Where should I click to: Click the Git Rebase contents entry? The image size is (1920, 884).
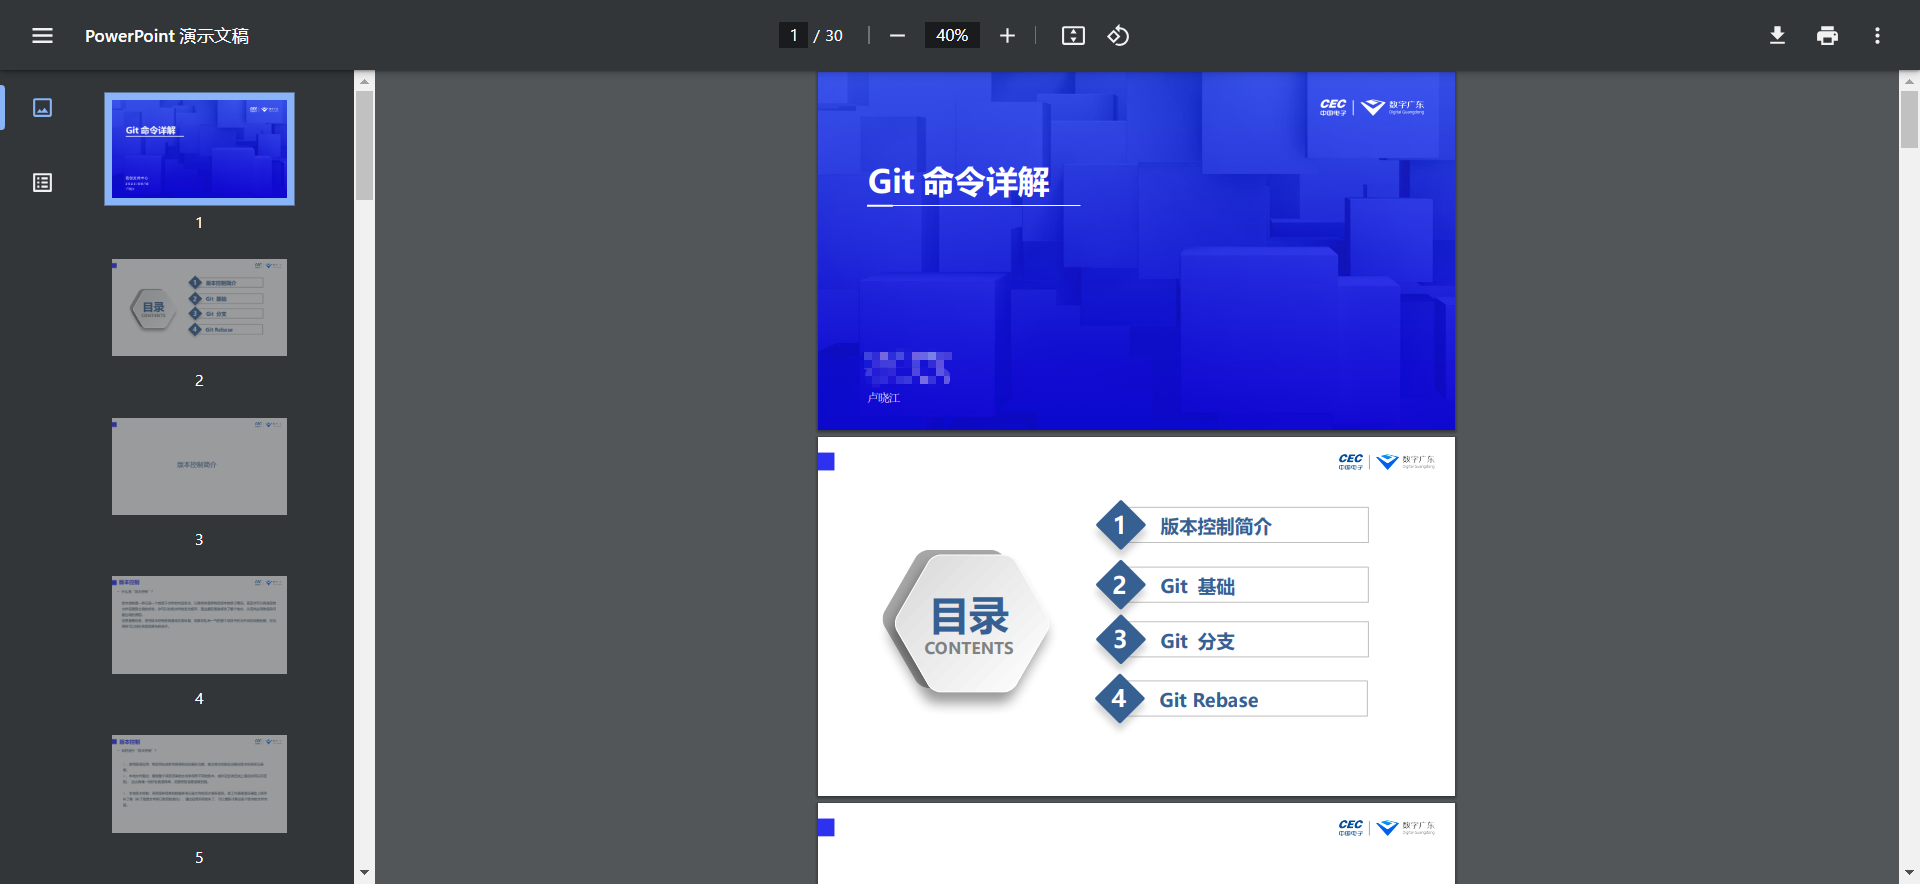(1208, 700)
